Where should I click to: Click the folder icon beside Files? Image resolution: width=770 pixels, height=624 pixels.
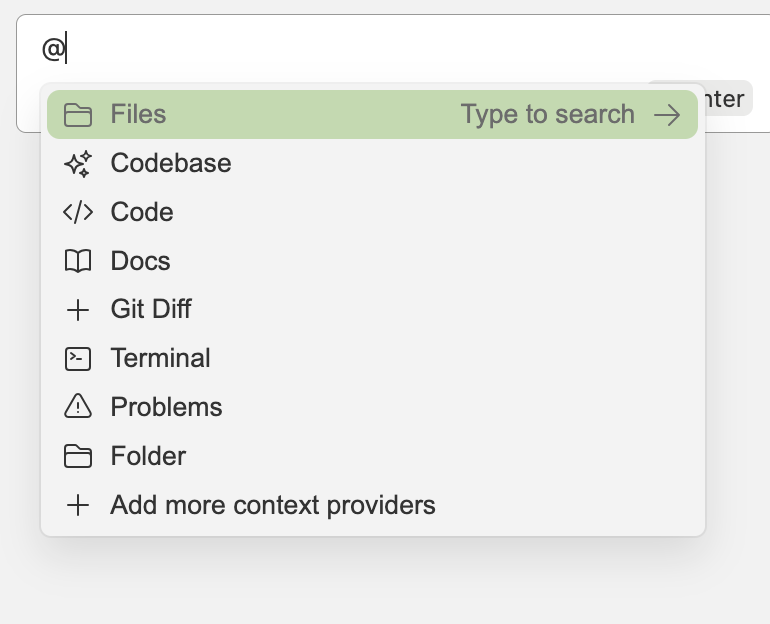point(77,115)
